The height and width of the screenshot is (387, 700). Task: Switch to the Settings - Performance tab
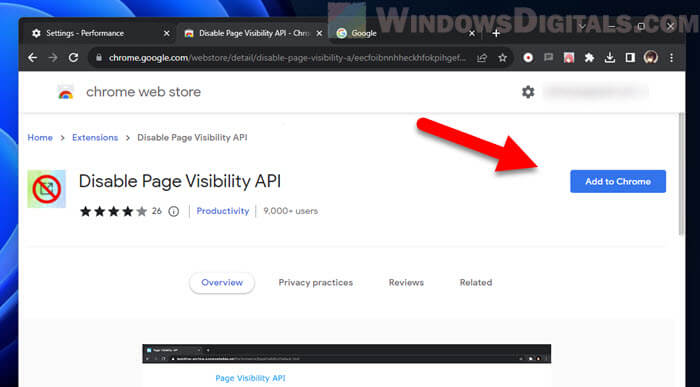pyautogui.click(x=100, y=33)
